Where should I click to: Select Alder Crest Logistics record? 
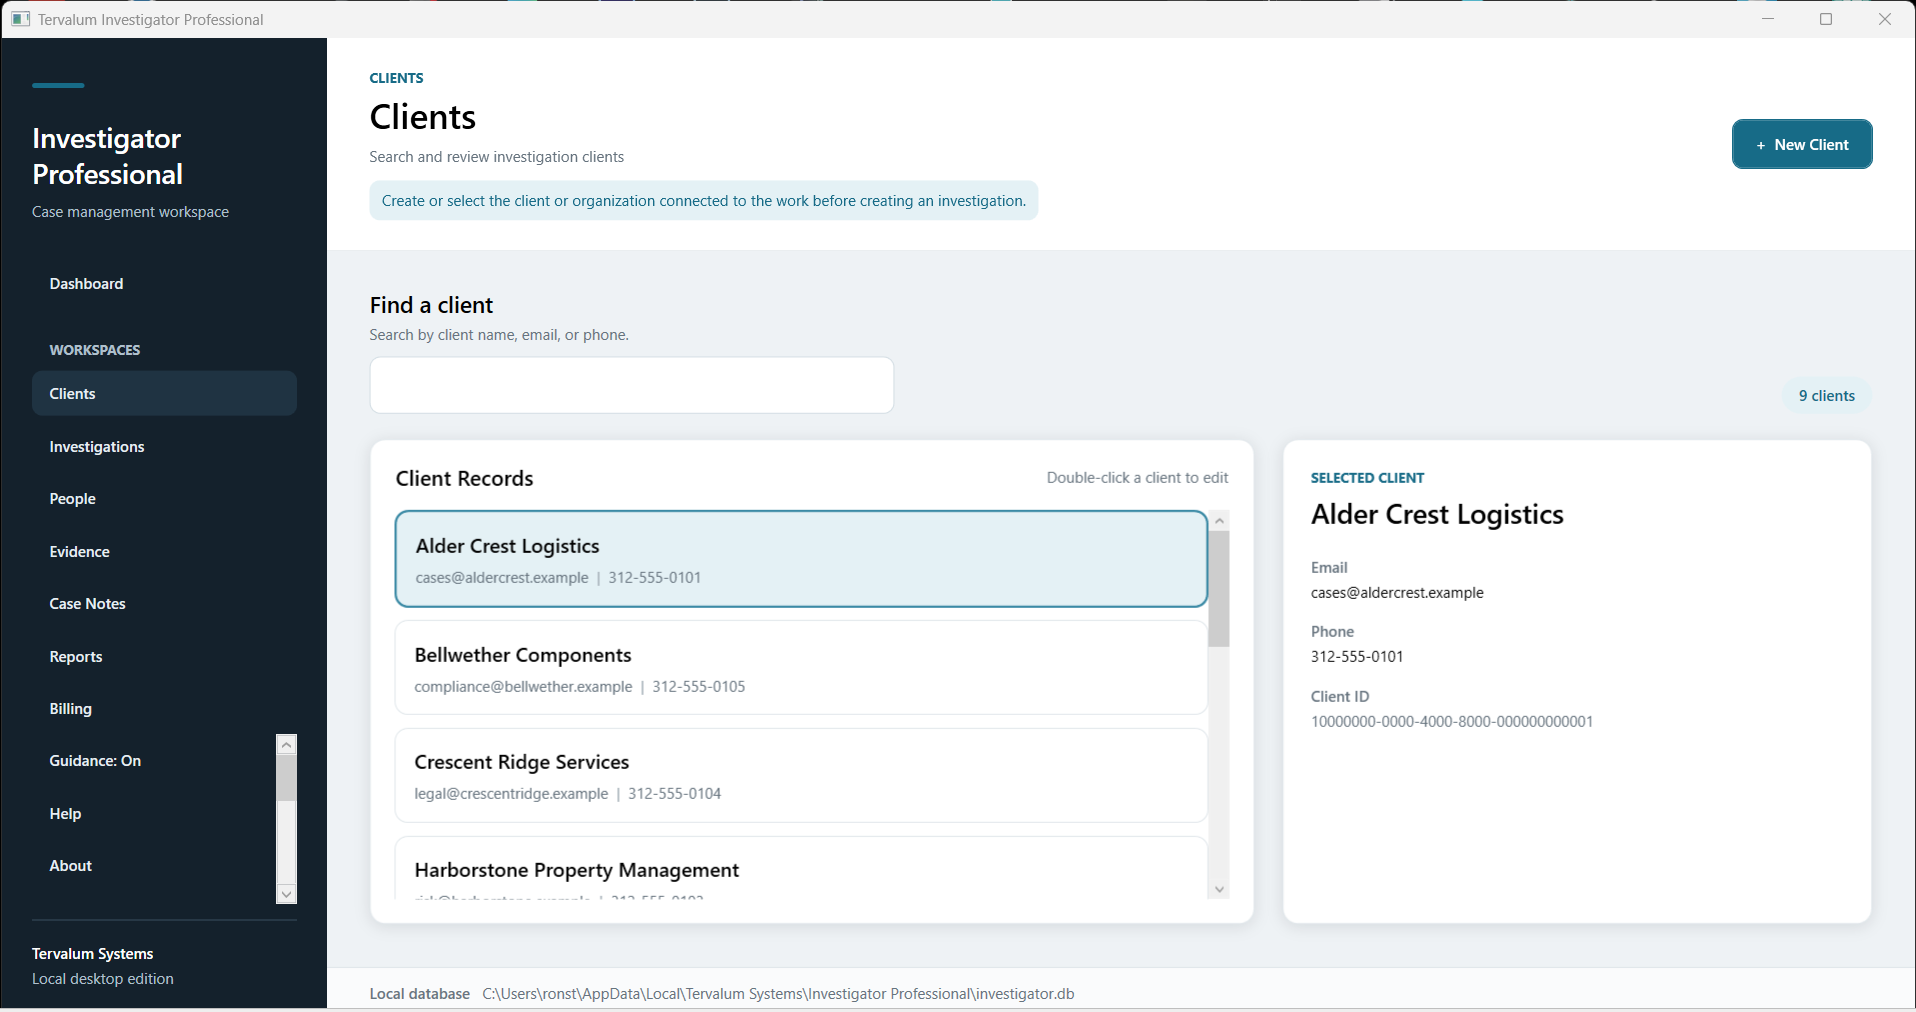point(801,559)
